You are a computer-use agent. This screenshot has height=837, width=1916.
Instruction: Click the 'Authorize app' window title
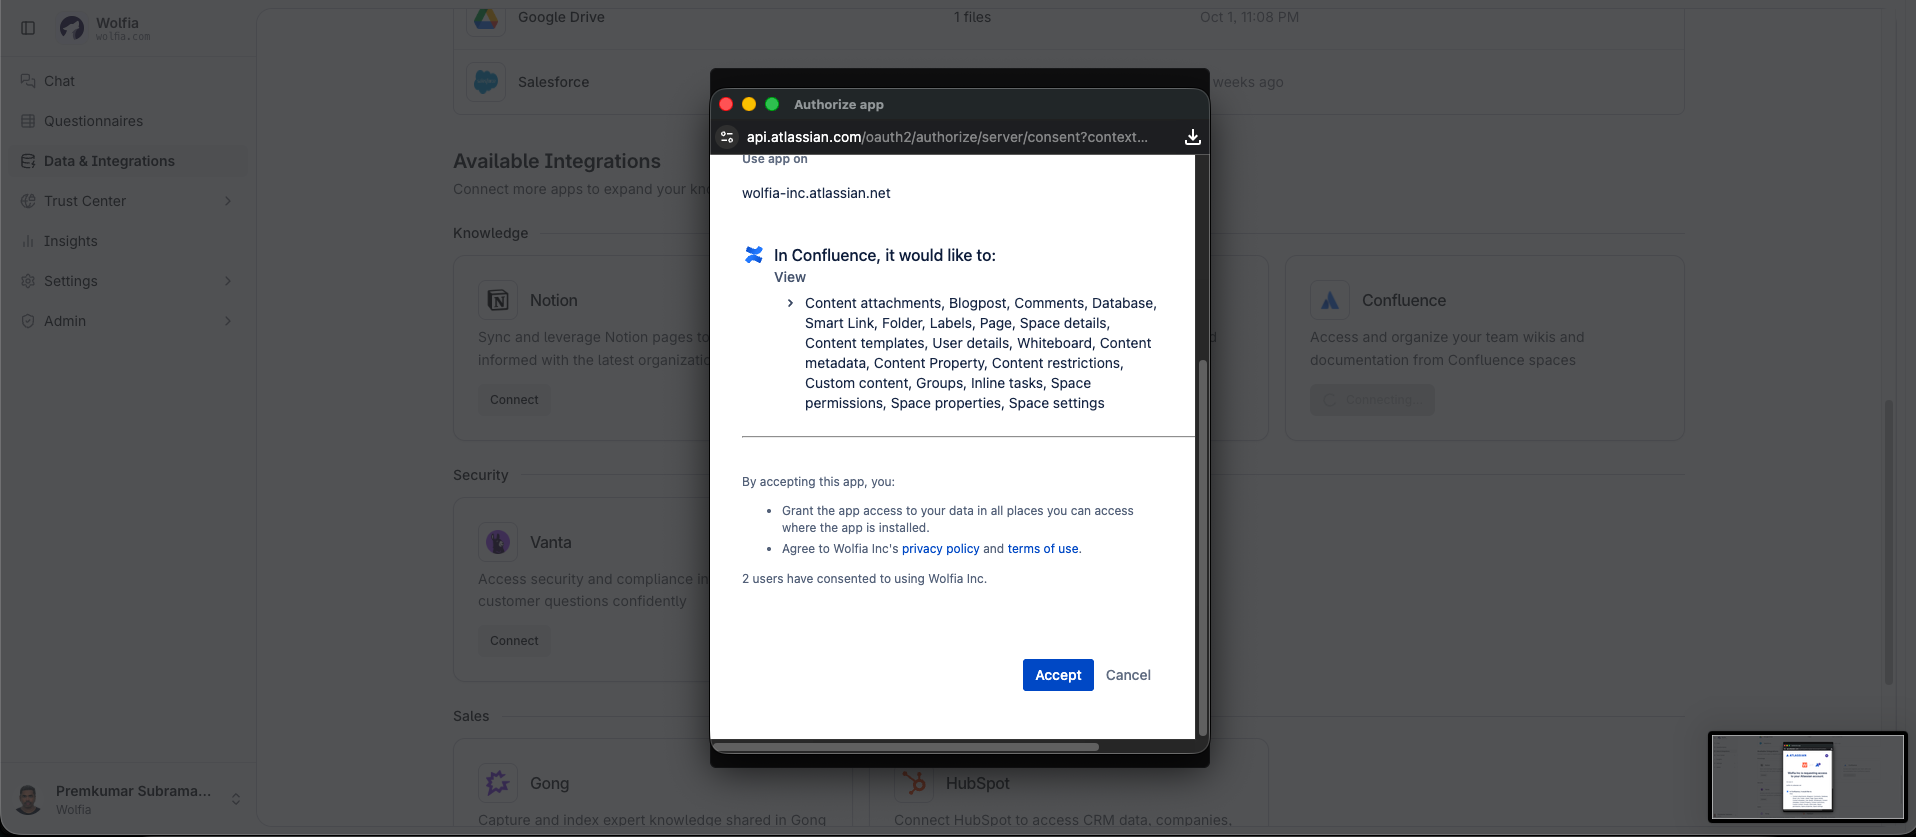(838, 104)
